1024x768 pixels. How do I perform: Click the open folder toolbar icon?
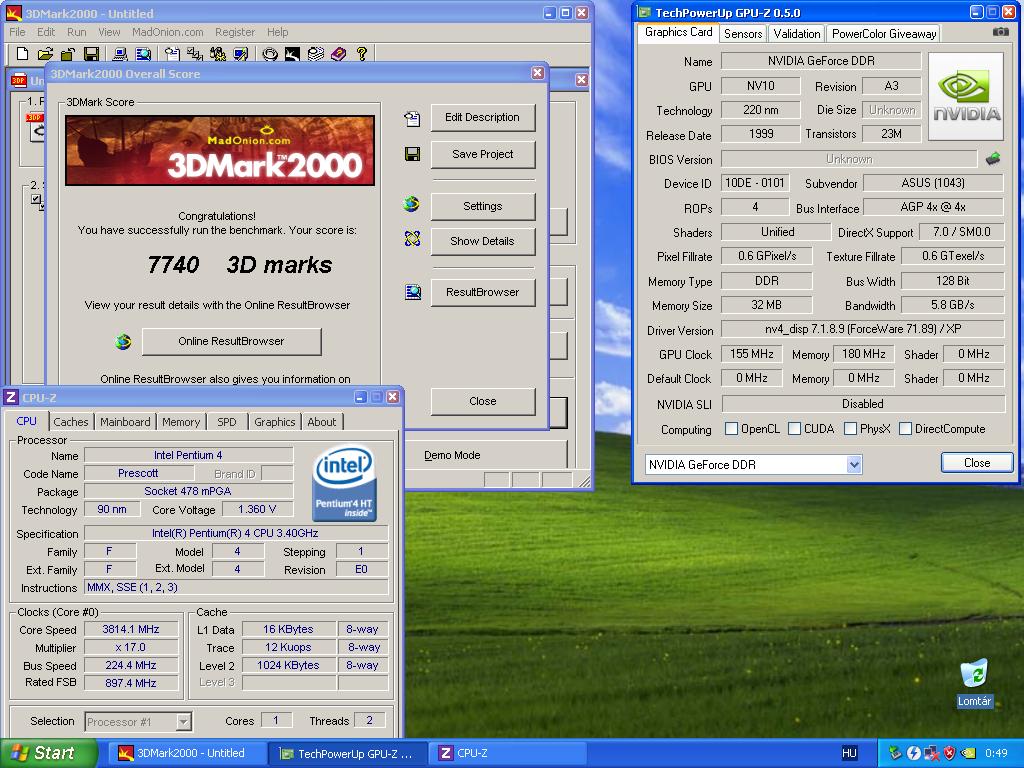point(45,54)
